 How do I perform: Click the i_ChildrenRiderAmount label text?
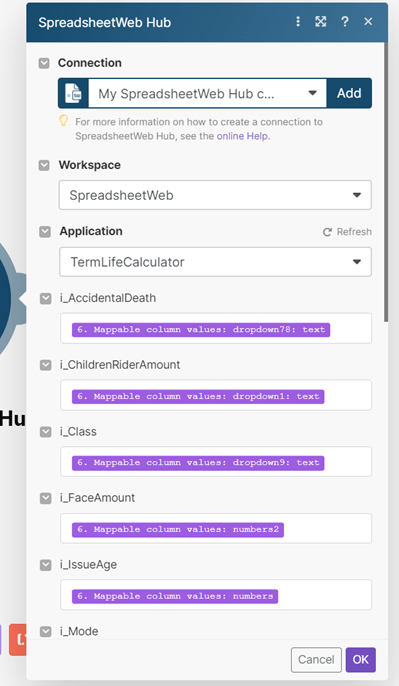tap(120, 365)
